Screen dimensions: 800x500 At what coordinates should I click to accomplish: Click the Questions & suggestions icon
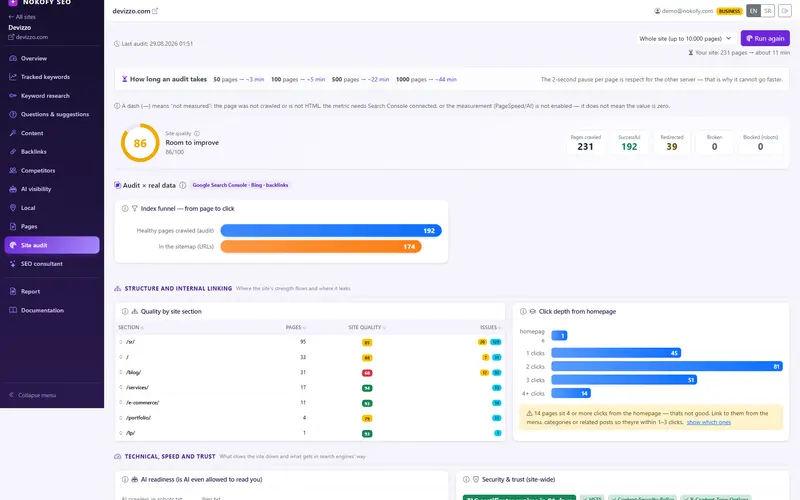pos(13,114)
